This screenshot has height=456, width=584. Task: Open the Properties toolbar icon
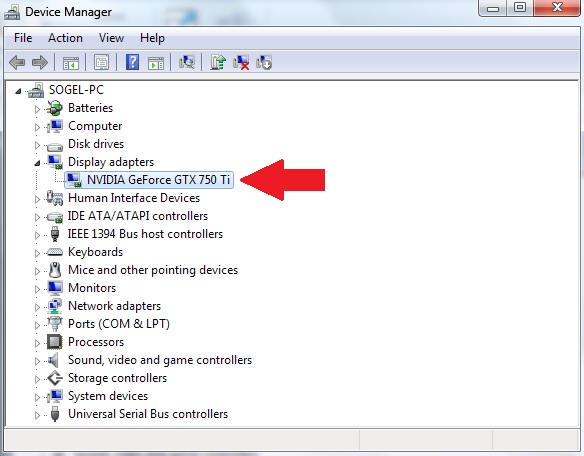(x=102, y=62)
